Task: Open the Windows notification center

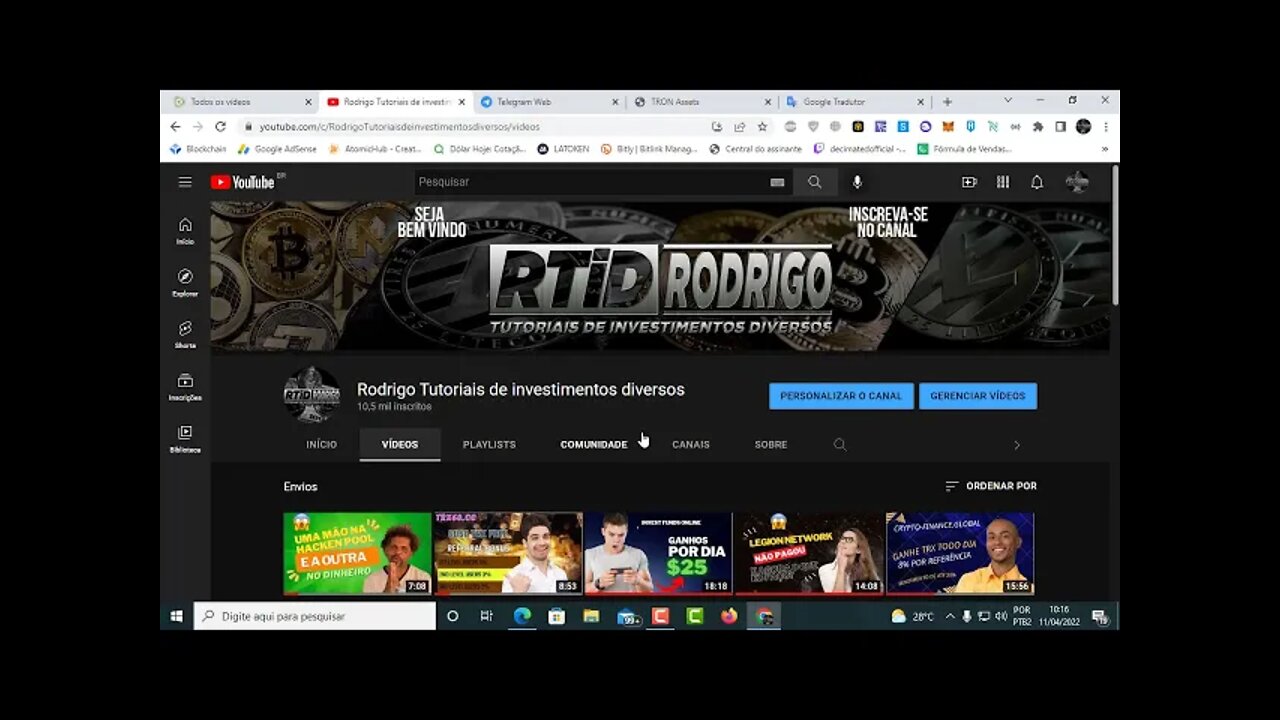Action: 1100,616
